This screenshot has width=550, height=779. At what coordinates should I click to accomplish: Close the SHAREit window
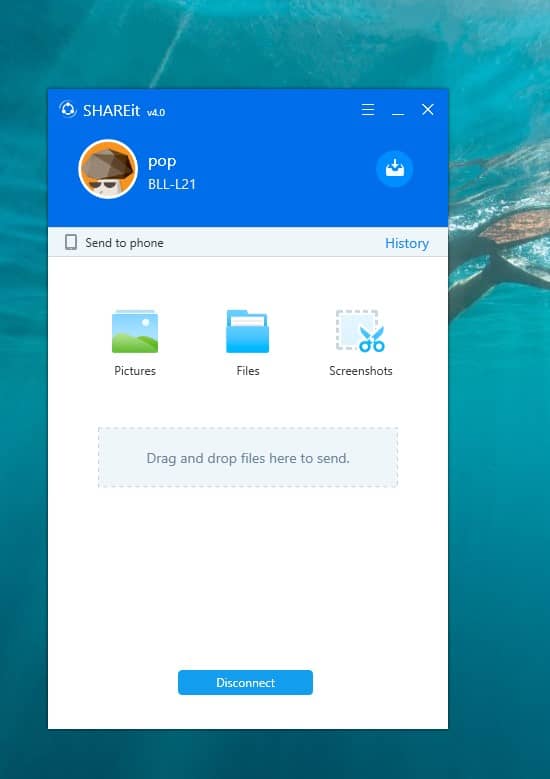pyautogui.click(x=428, y=109)
